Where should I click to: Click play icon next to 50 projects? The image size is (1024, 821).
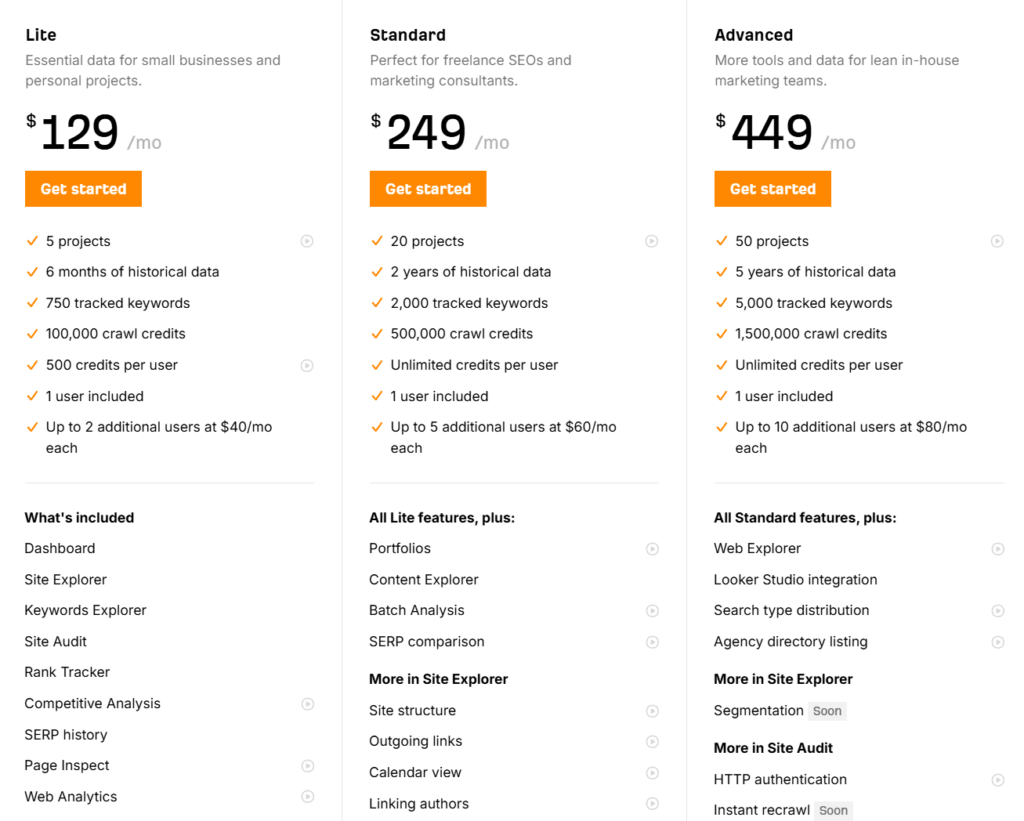point(997,241)
